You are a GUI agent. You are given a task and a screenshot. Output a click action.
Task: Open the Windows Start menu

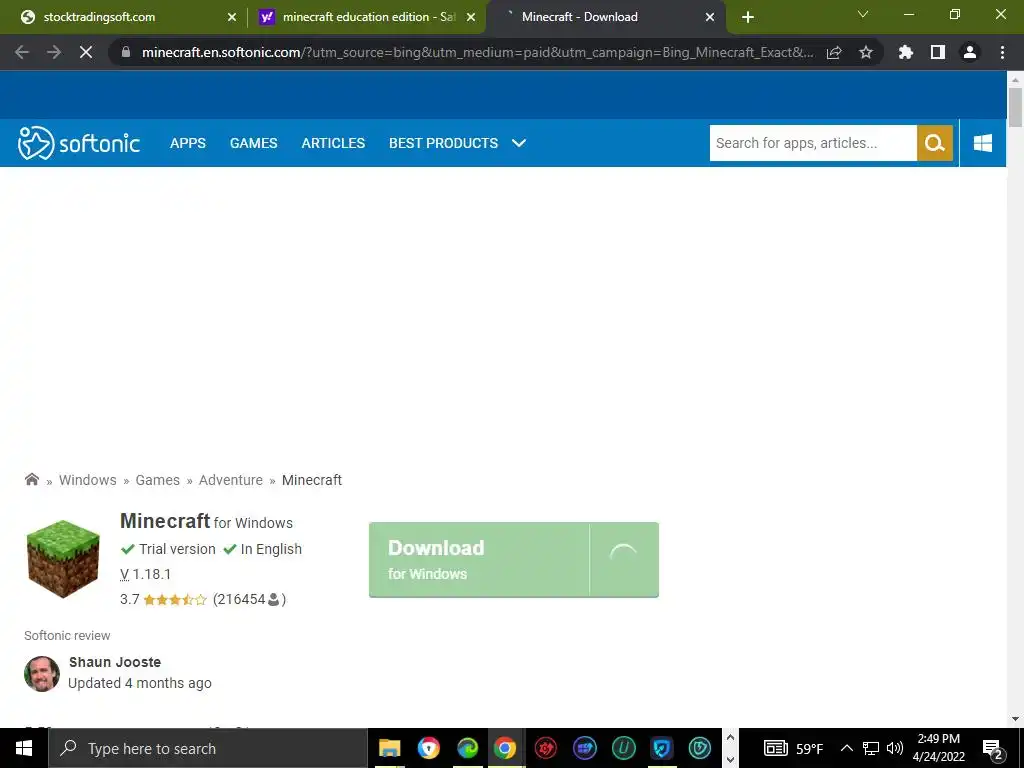[x=24, y=748]
